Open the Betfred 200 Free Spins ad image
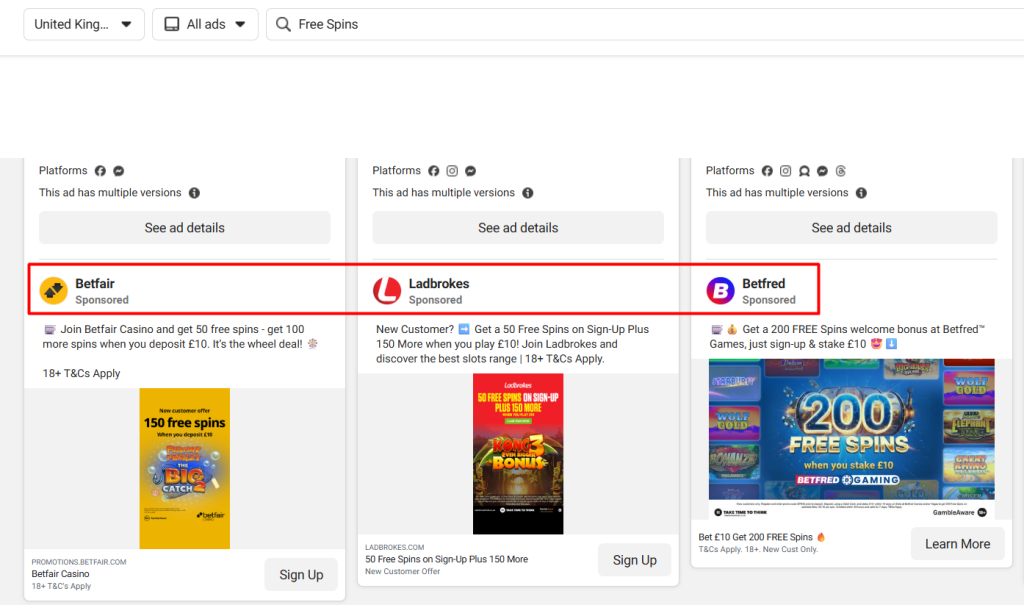 pos(851,440)
